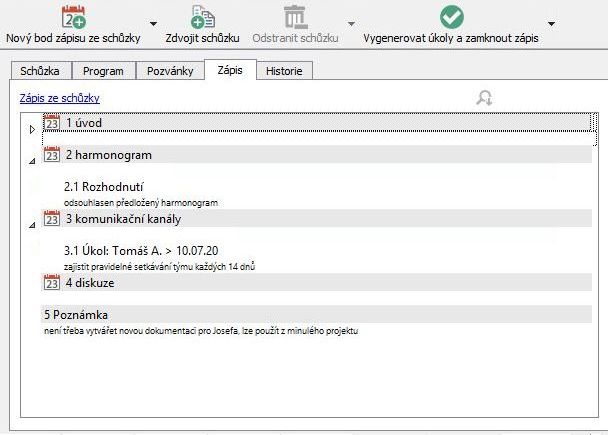Collapse the 3 komunikační kanály section
The image size is (608, 435).
pos(32,225)
